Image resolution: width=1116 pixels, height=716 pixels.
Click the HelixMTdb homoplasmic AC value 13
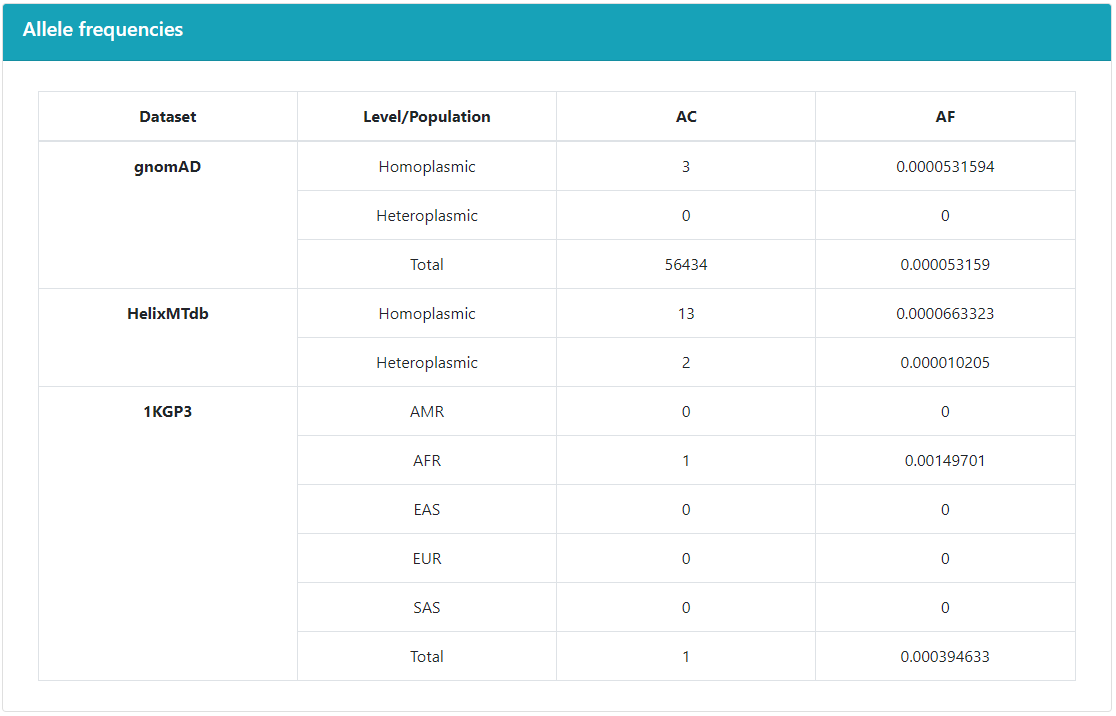pos(686,314)
